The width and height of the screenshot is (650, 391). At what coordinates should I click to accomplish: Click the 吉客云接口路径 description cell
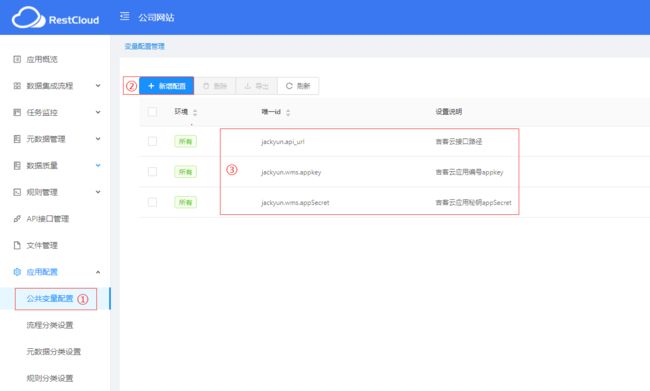(458, 142)
